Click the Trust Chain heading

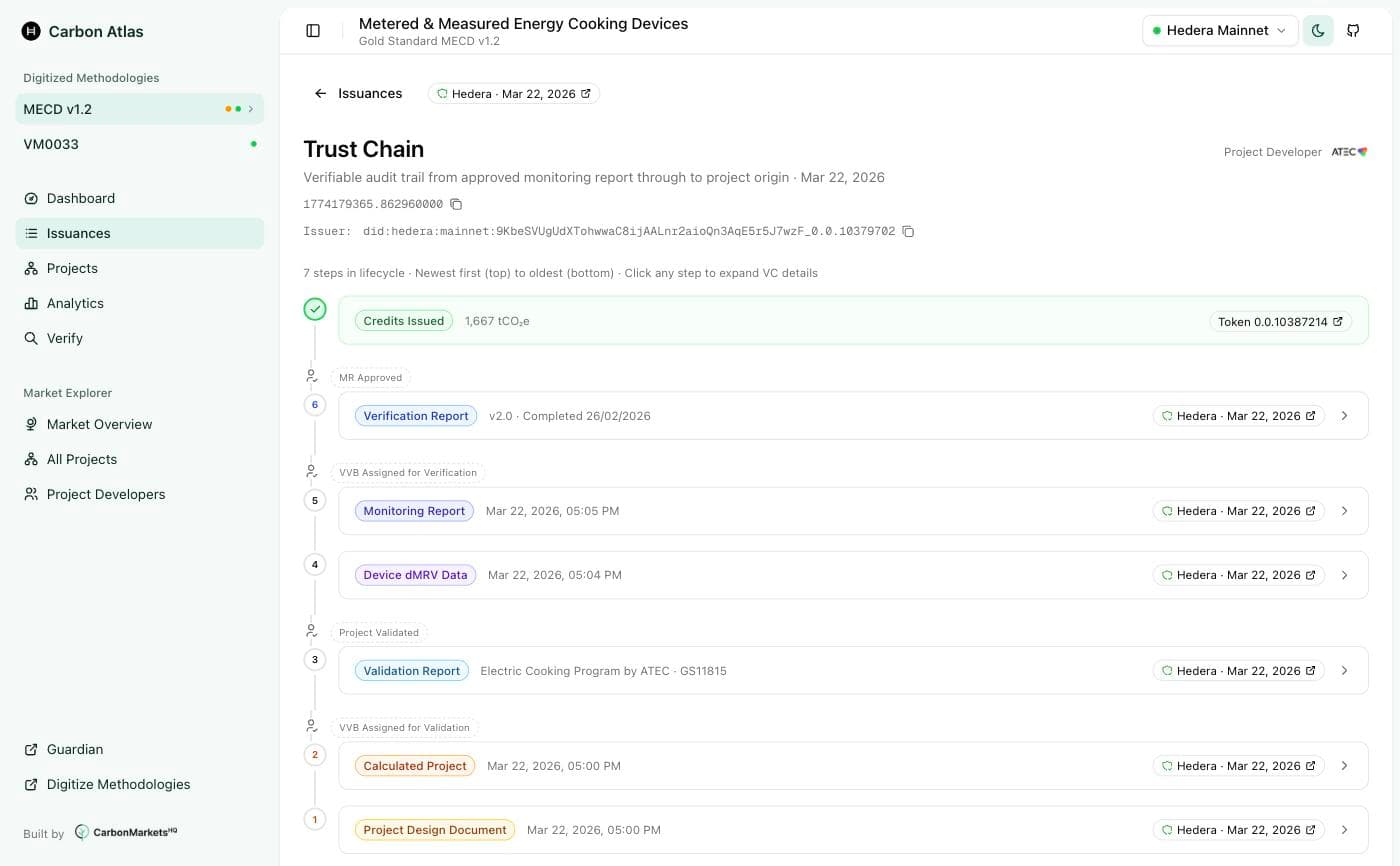[364, 149]
